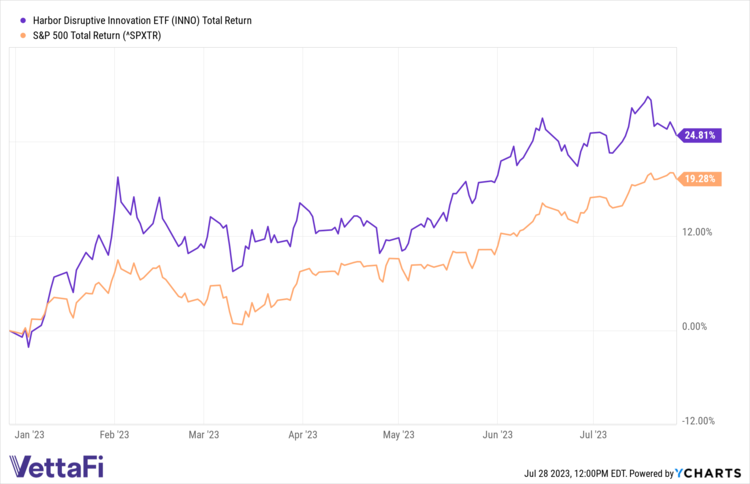
Task: Select the Apr '23 axis marker
Action: [302, 435]
